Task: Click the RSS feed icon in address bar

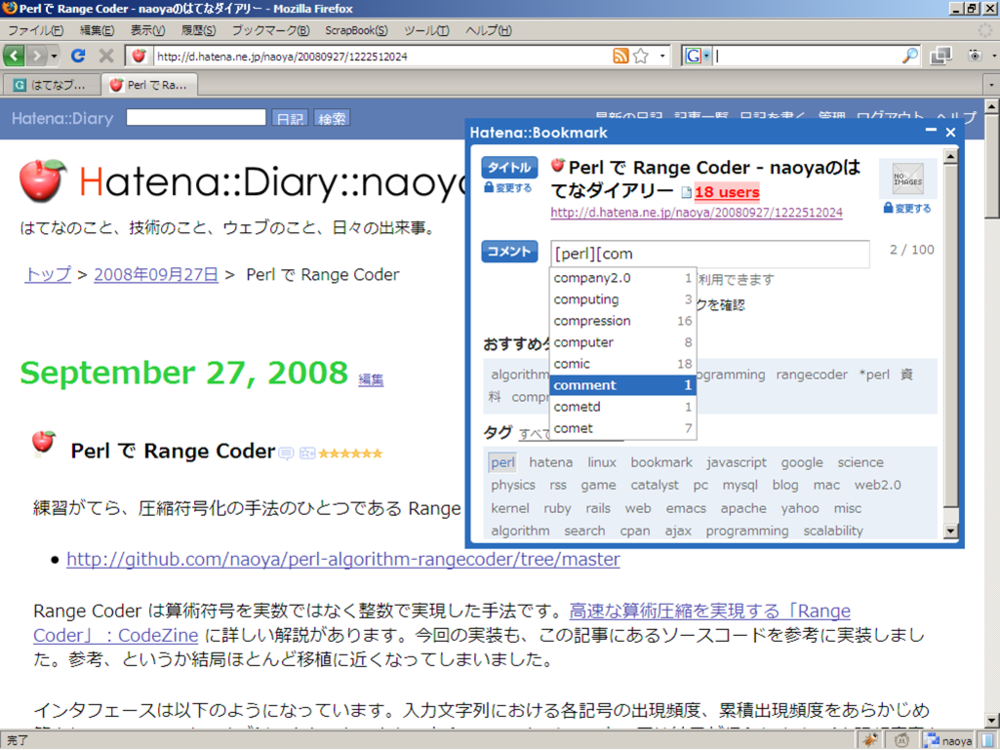Action: (x=621, y=56)
